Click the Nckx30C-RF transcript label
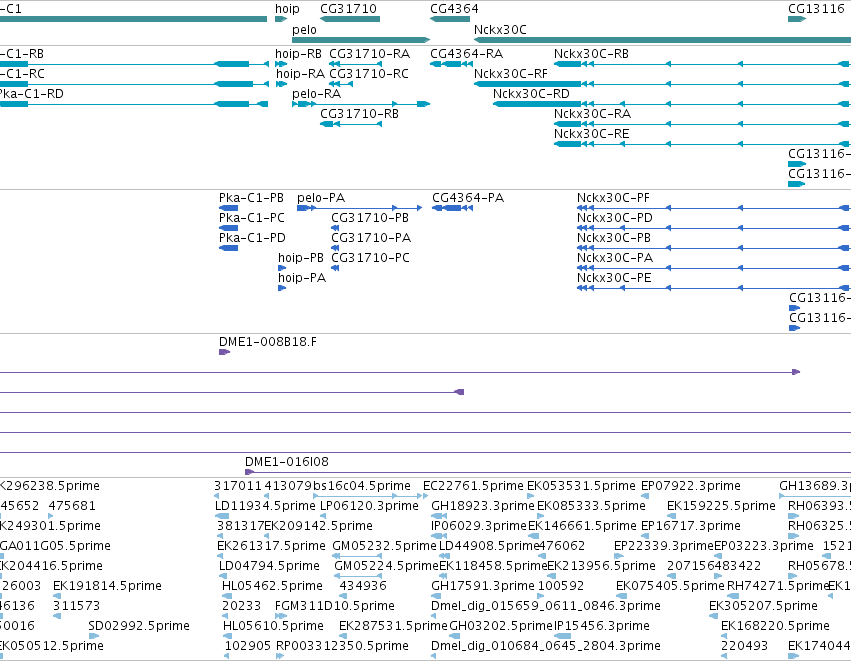 pos(511,74)
